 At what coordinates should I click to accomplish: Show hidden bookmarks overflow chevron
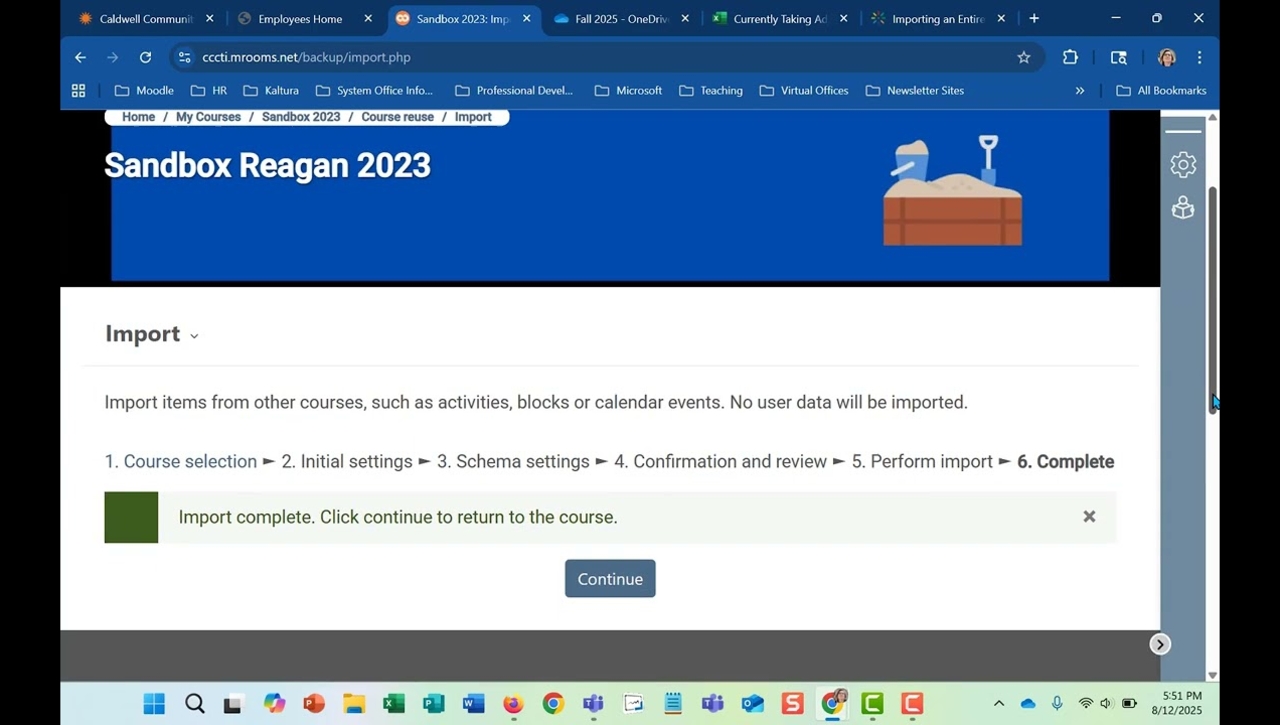tap(1079, 91)
